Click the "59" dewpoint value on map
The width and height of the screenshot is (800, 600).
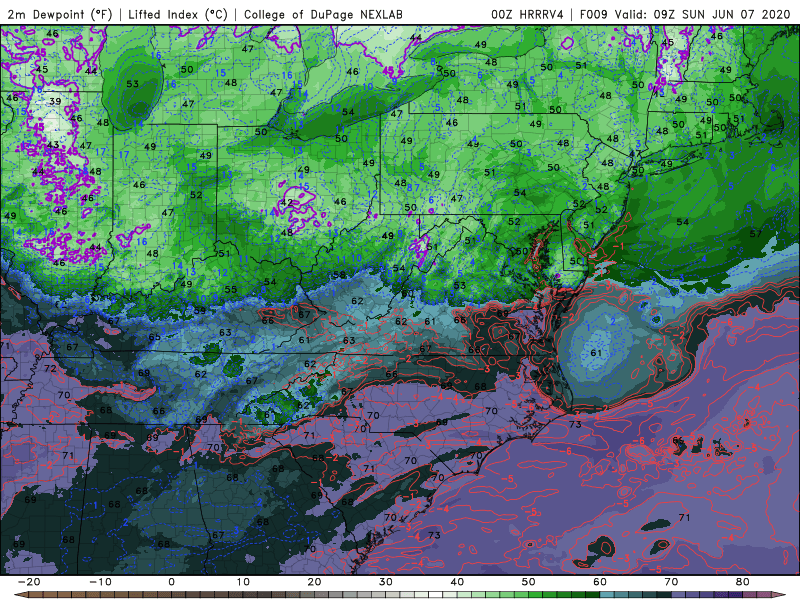pyautogui.click(x=199, y=310)
